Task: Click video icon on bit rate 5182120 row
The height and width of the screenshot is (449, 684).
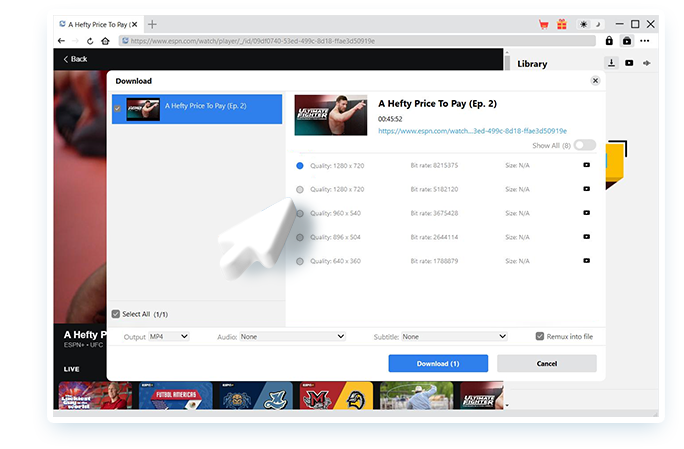Action: point(587,189)
